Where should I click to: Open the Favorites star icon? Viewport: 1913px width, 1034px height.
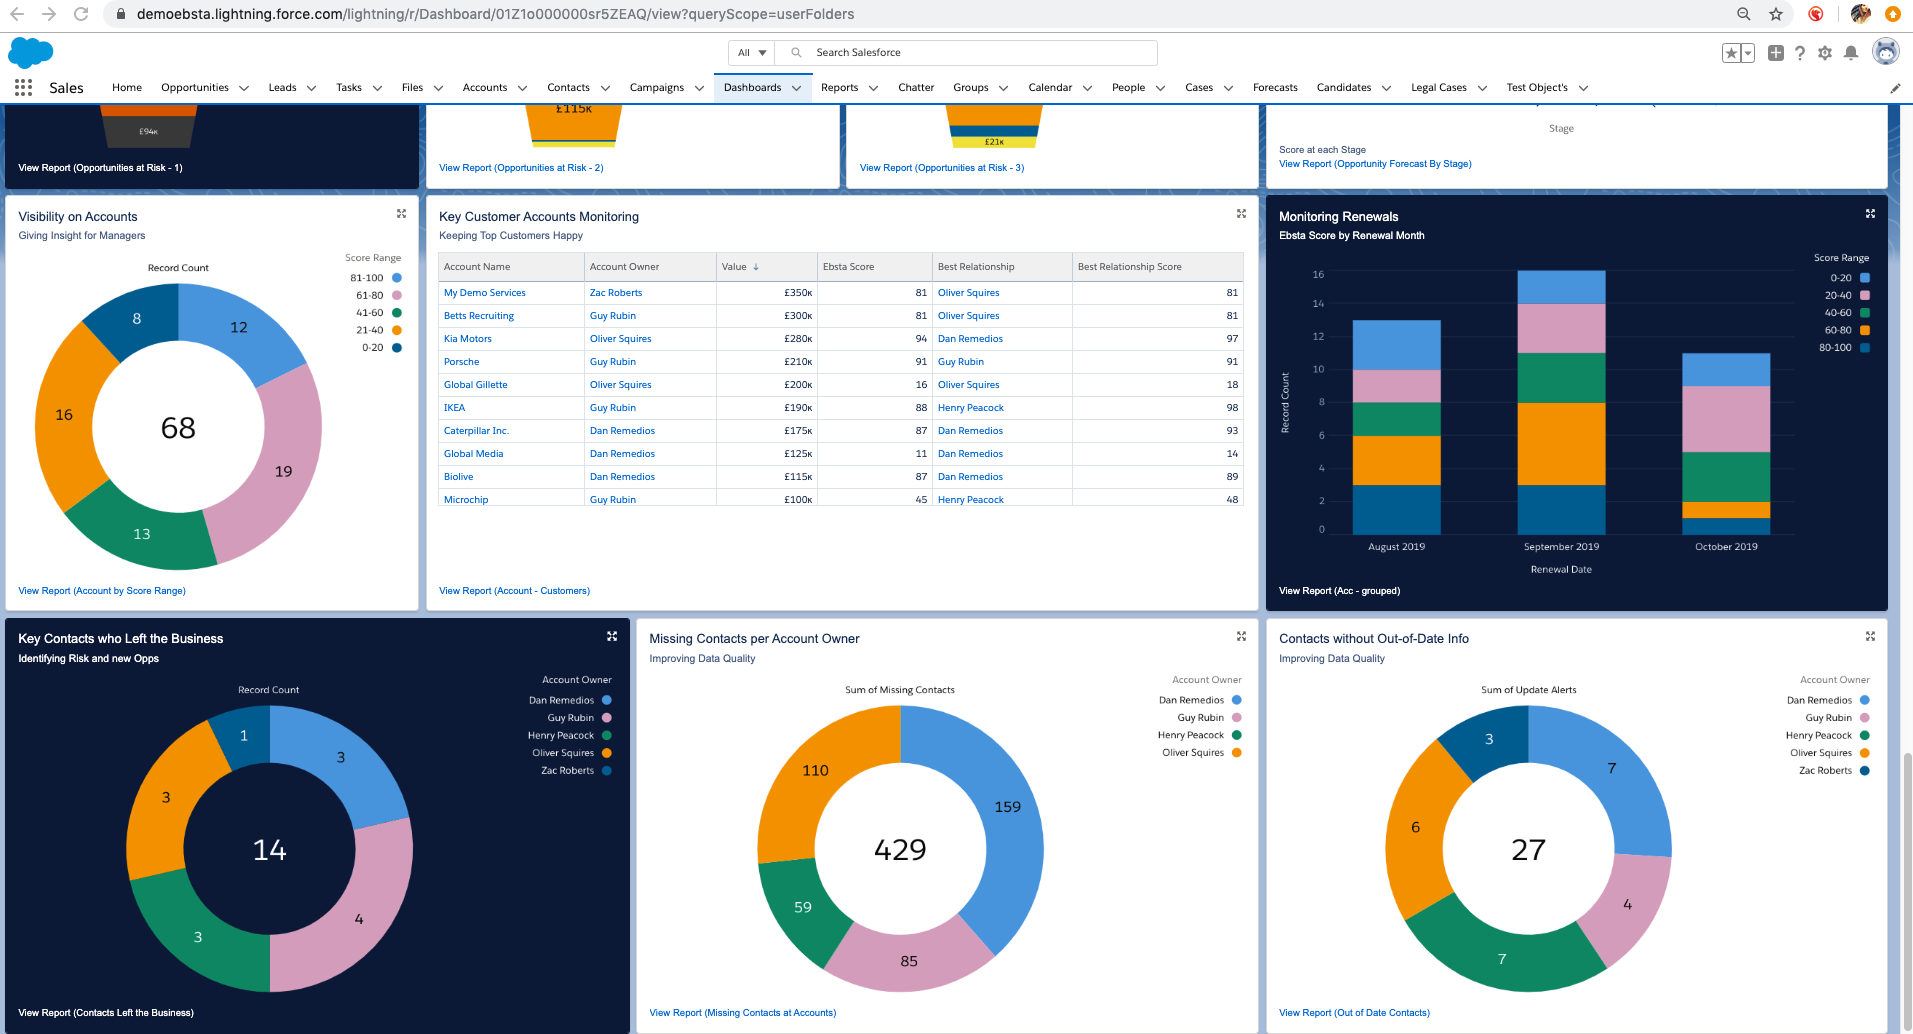tap(1731, 53)
